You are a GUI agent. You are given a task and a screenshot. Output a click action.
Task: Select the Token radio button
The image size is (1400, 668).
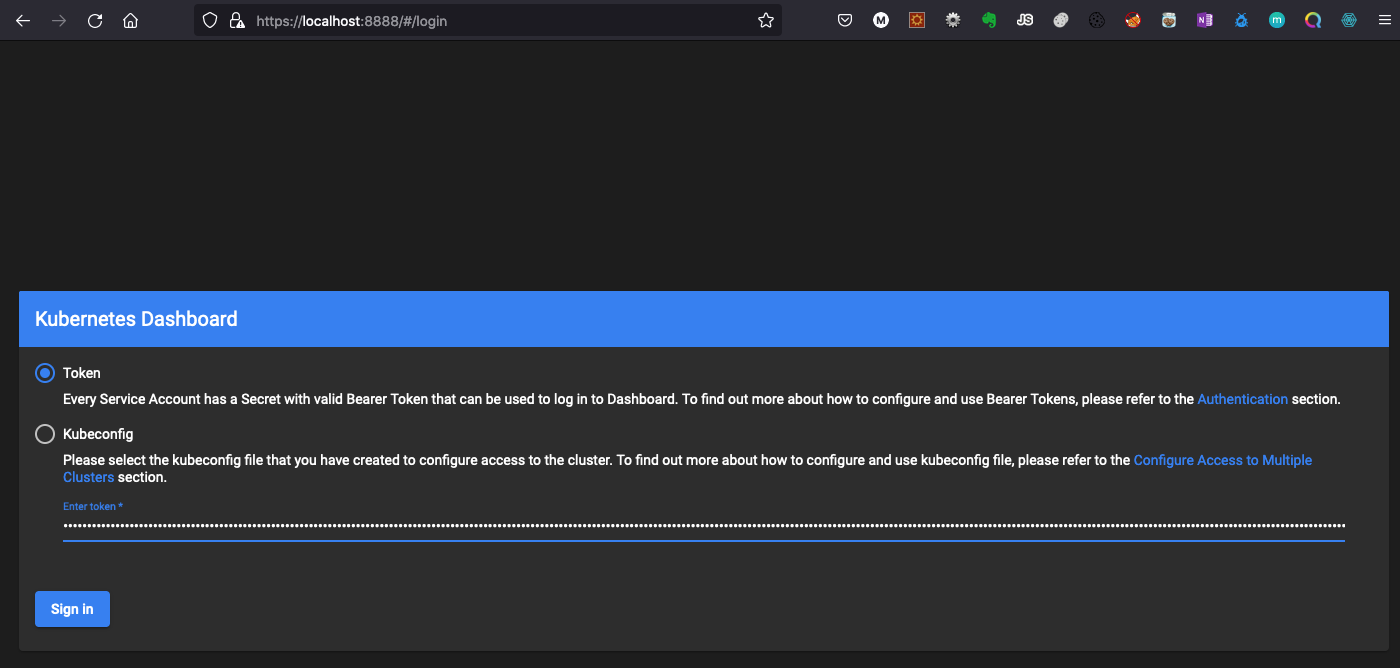point(45,373)
